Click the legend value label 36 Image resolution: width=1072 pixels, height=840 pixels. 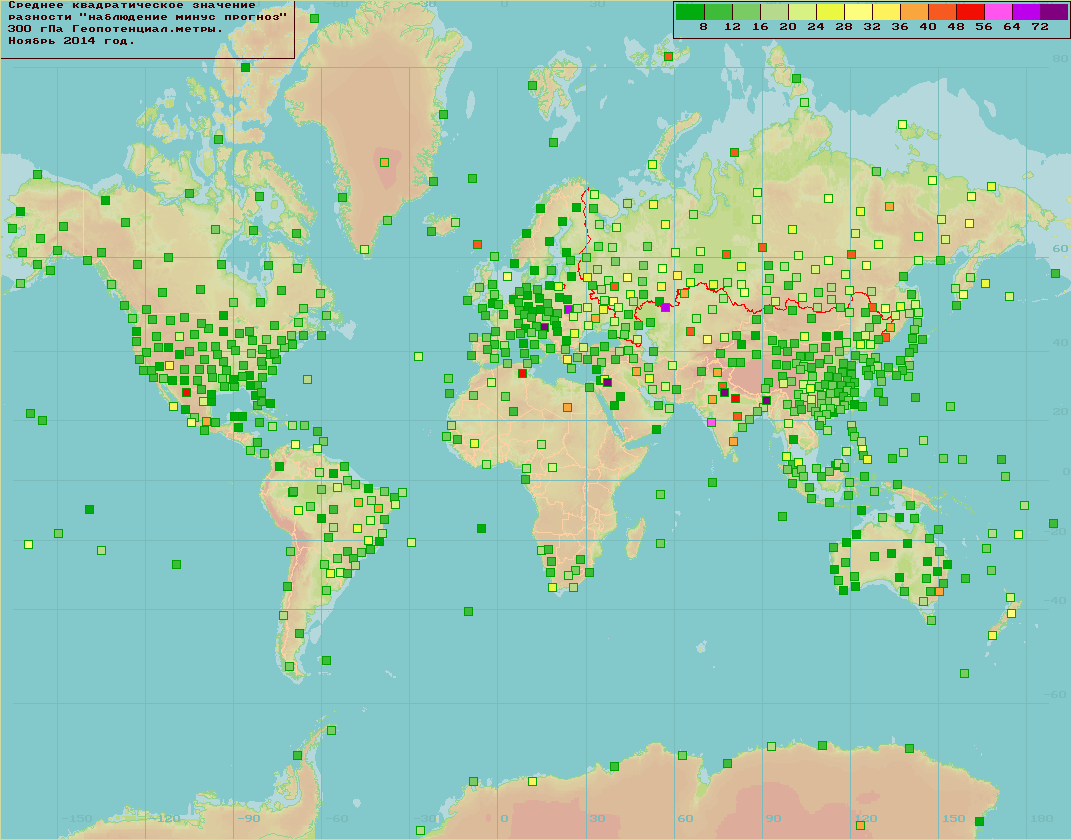pos(900,27)
